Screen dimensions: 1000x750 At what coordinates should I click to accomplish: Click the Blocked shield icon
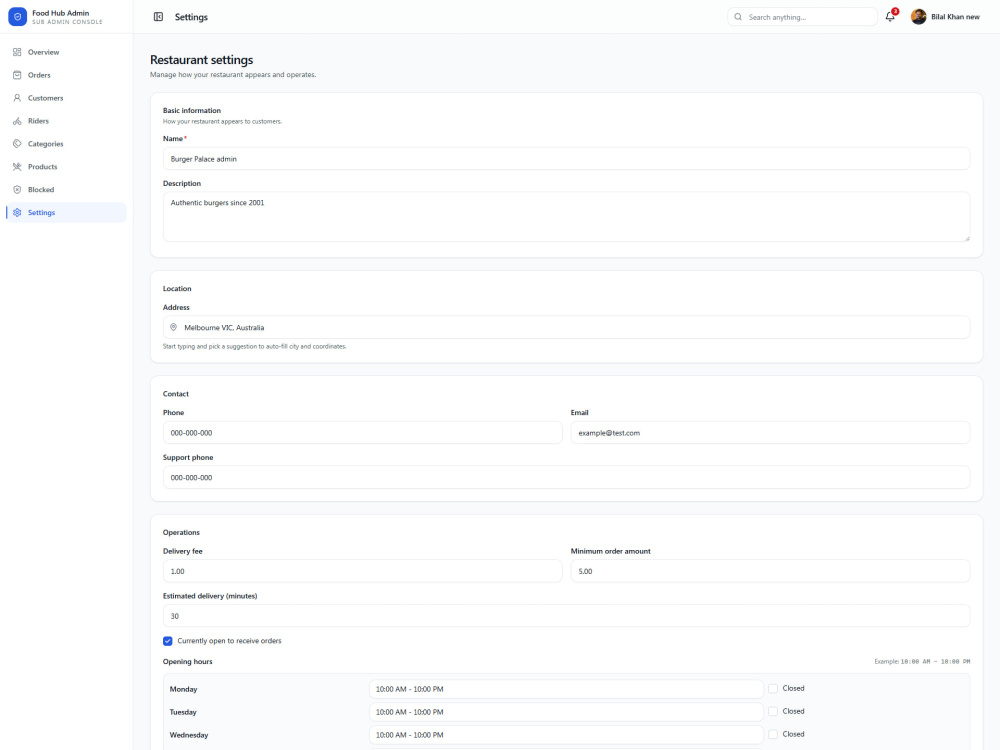click(17, 189)
